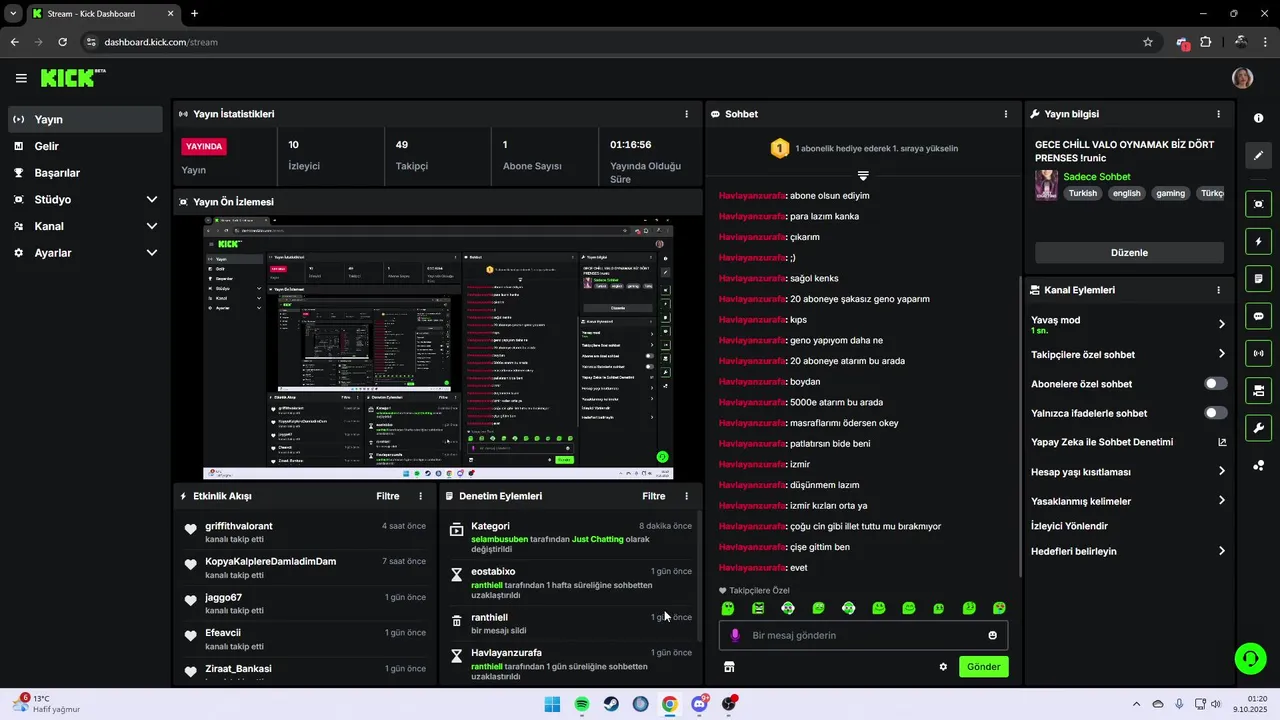Collapse the subscription leaderboard banner arrow
This screenshot has height=720, width=1280.
click(863, 175)
